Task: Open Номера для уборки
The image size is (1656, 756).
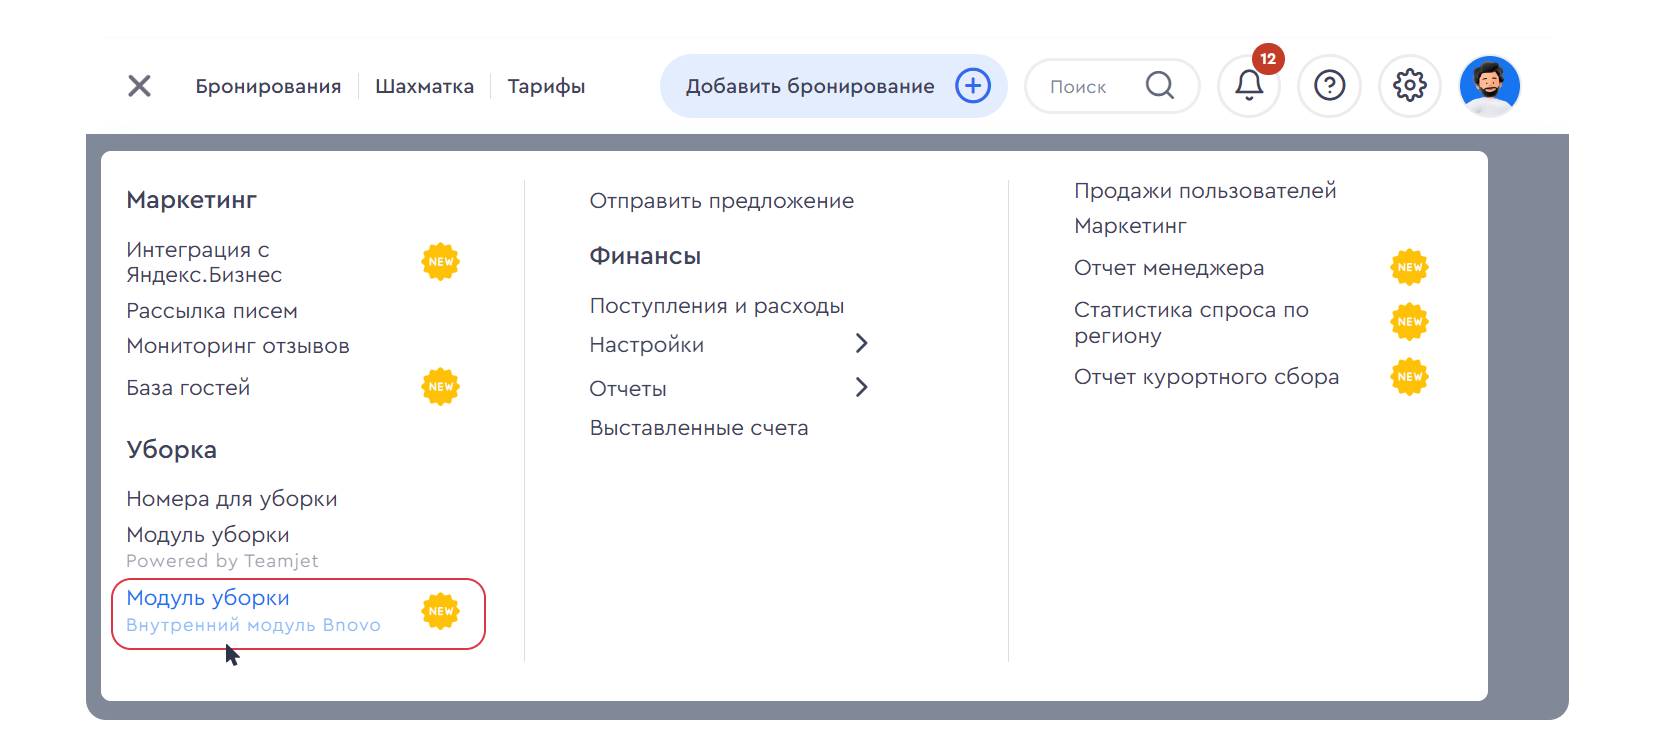Action: click(x=232, y=499)
